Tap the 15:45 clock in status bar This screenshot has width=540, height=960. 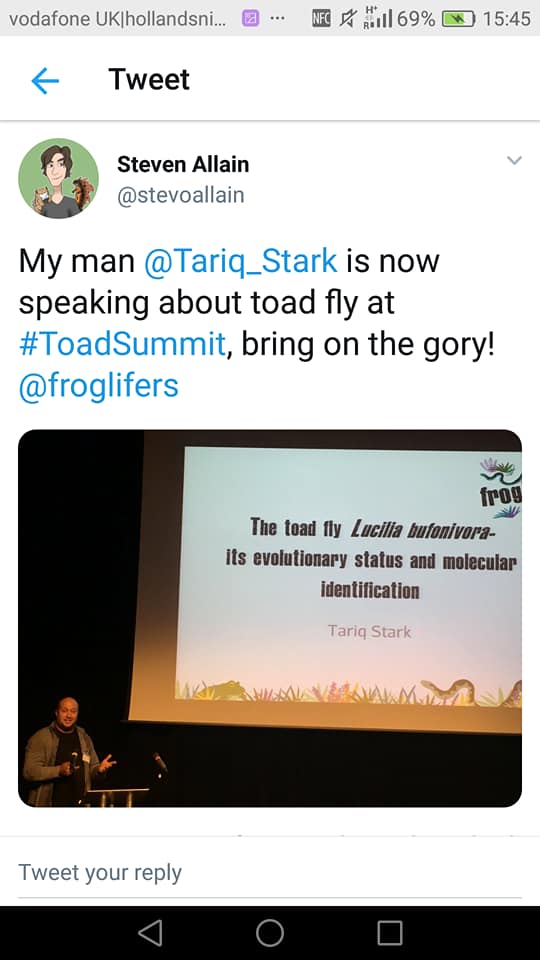point(506,18)
